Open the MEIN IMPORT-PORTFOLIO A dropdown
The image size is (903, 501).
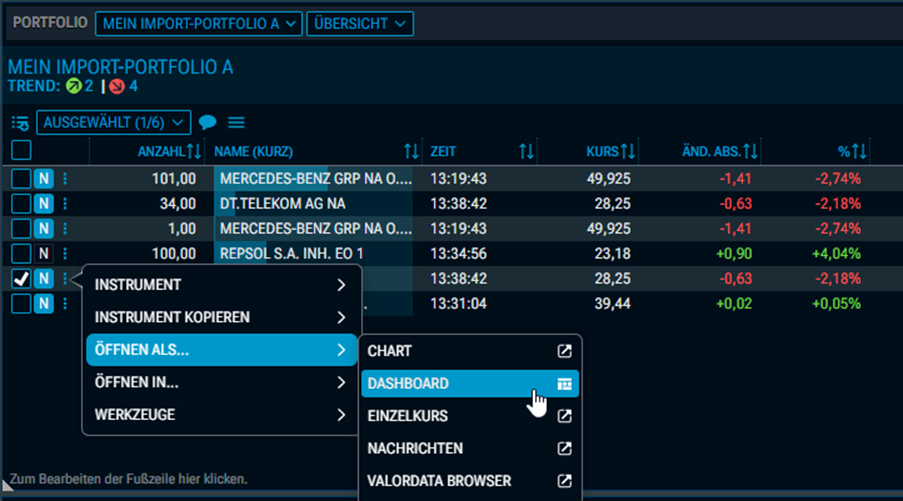pos(199,24)
